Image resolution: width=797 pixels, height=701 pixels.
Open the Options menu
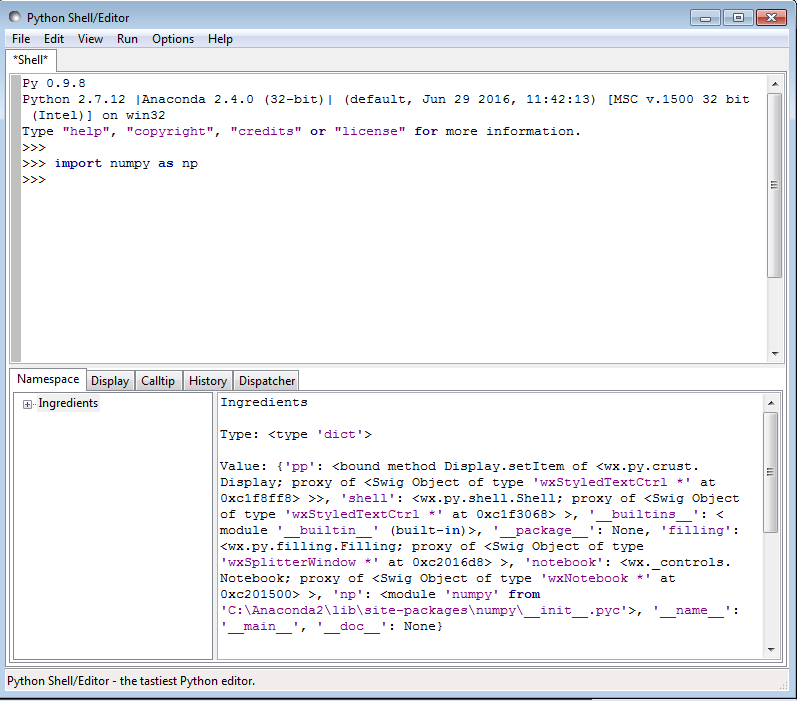click(173, 39)
